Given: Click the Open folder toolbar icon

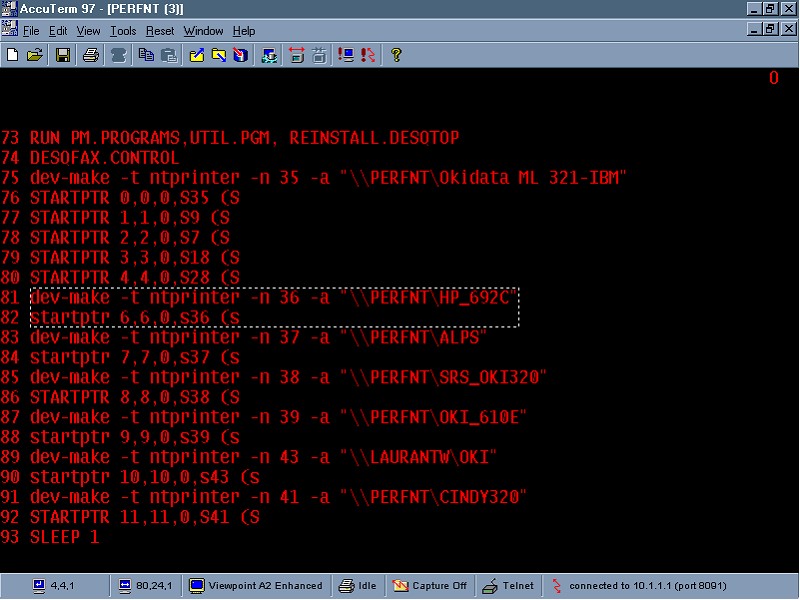Looking at the screenshot, I should [35, 55].
